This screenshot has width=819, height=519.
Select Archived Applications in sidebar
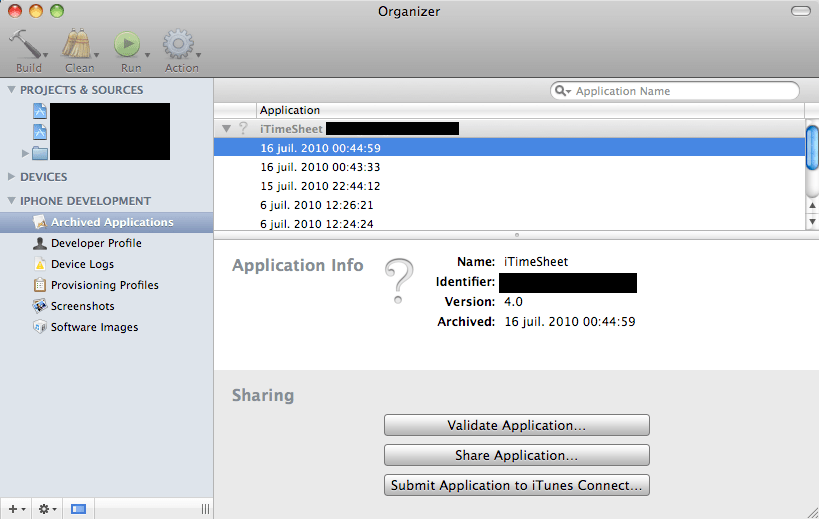coord(112,222)
